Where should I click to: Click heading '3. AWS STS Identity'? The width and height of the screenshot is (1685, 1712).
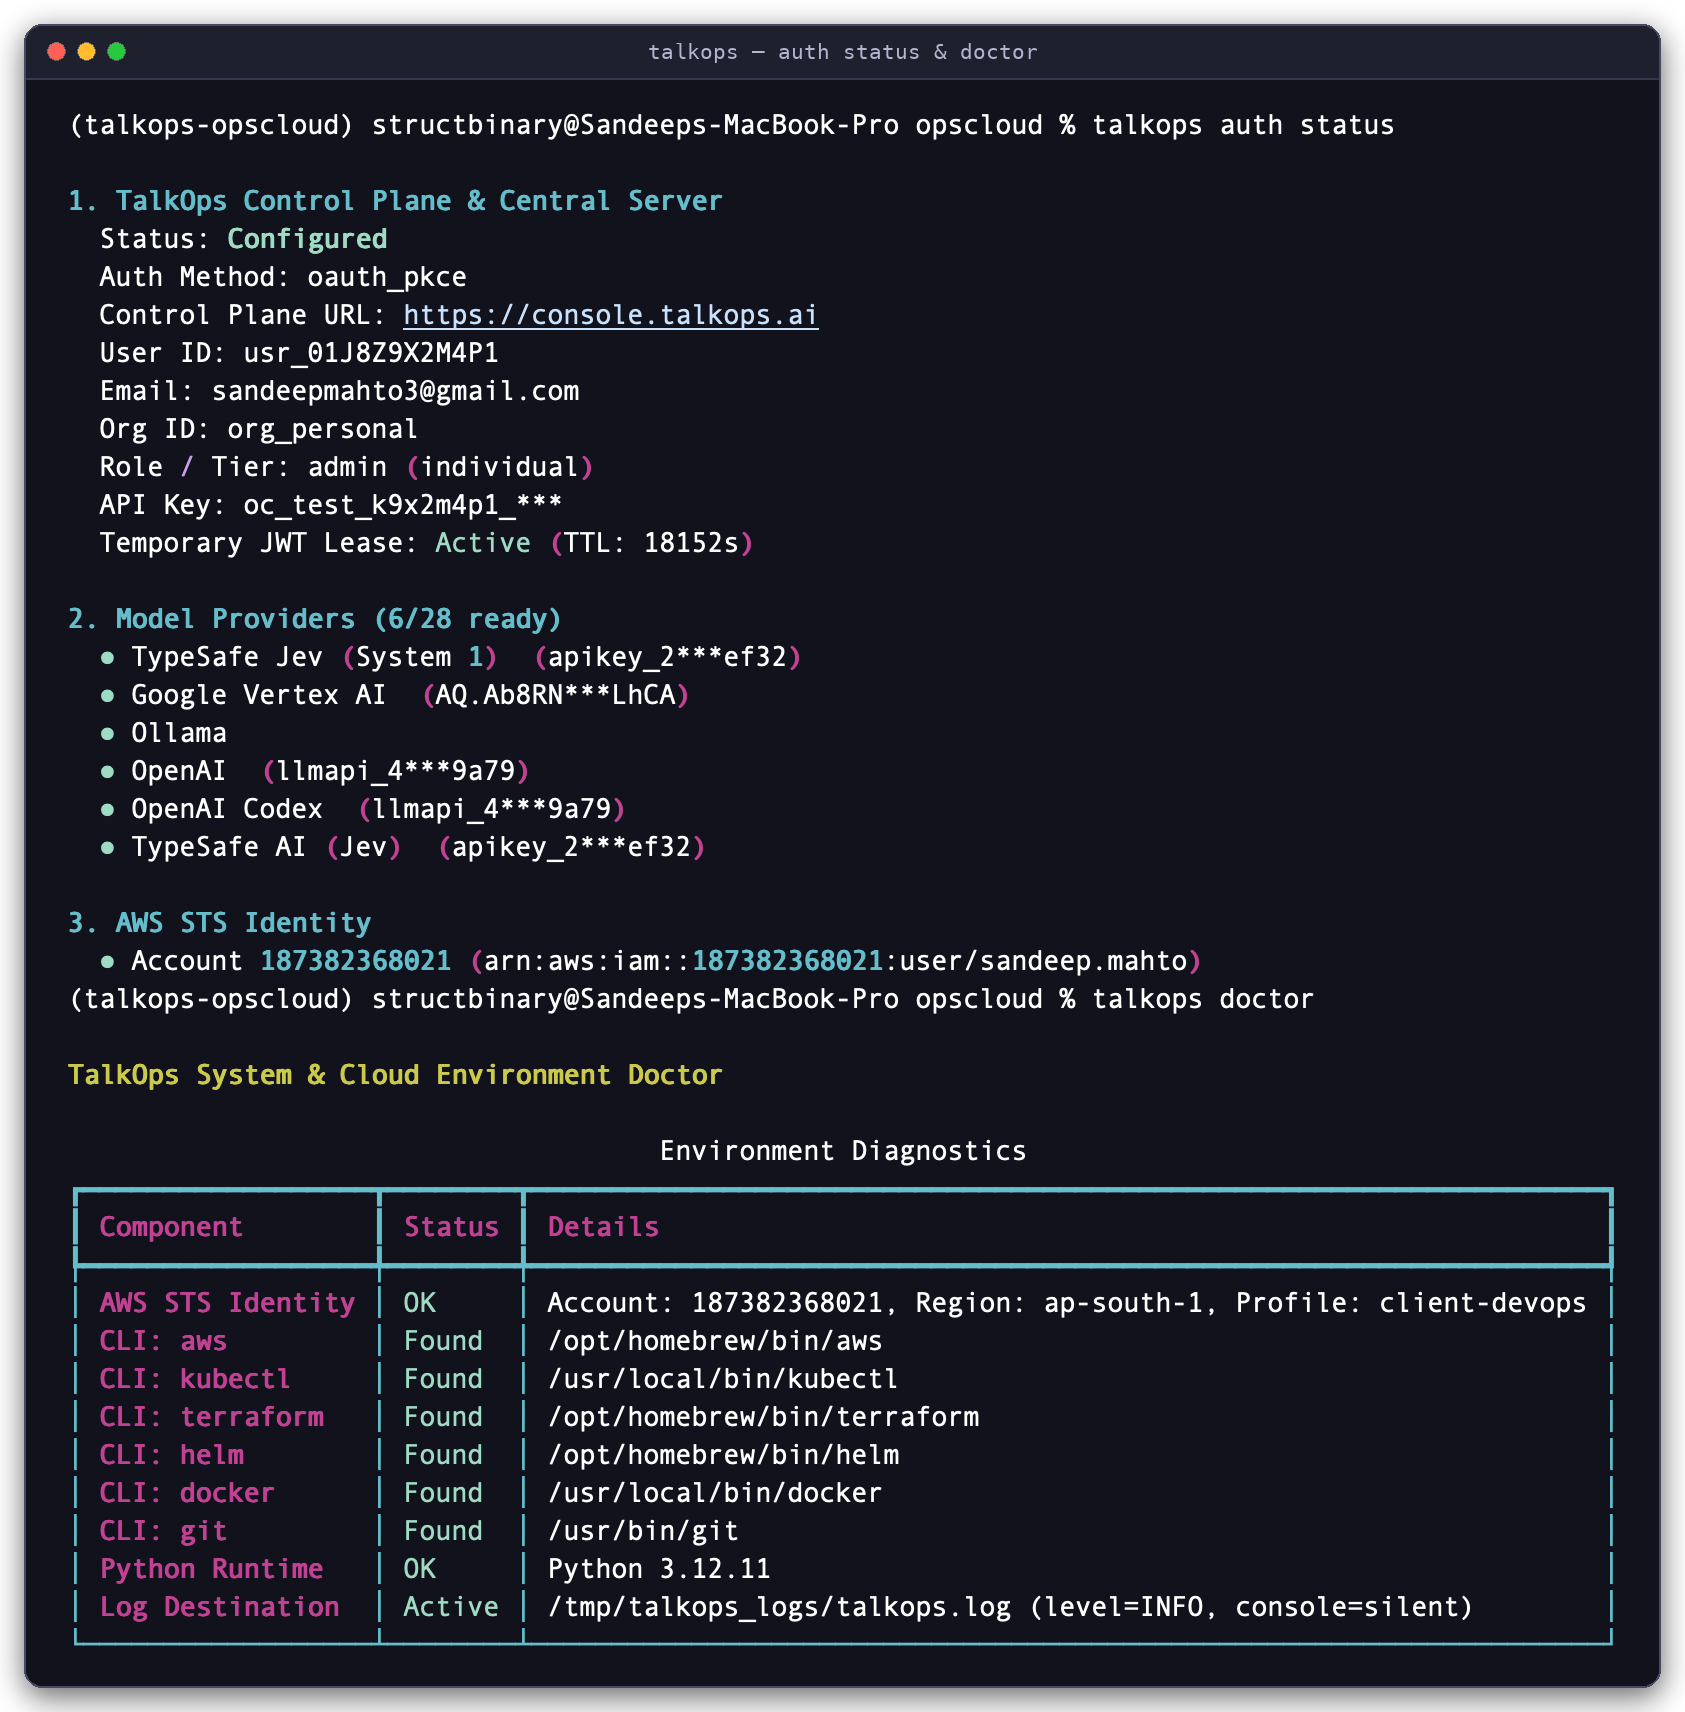point(219,923)
